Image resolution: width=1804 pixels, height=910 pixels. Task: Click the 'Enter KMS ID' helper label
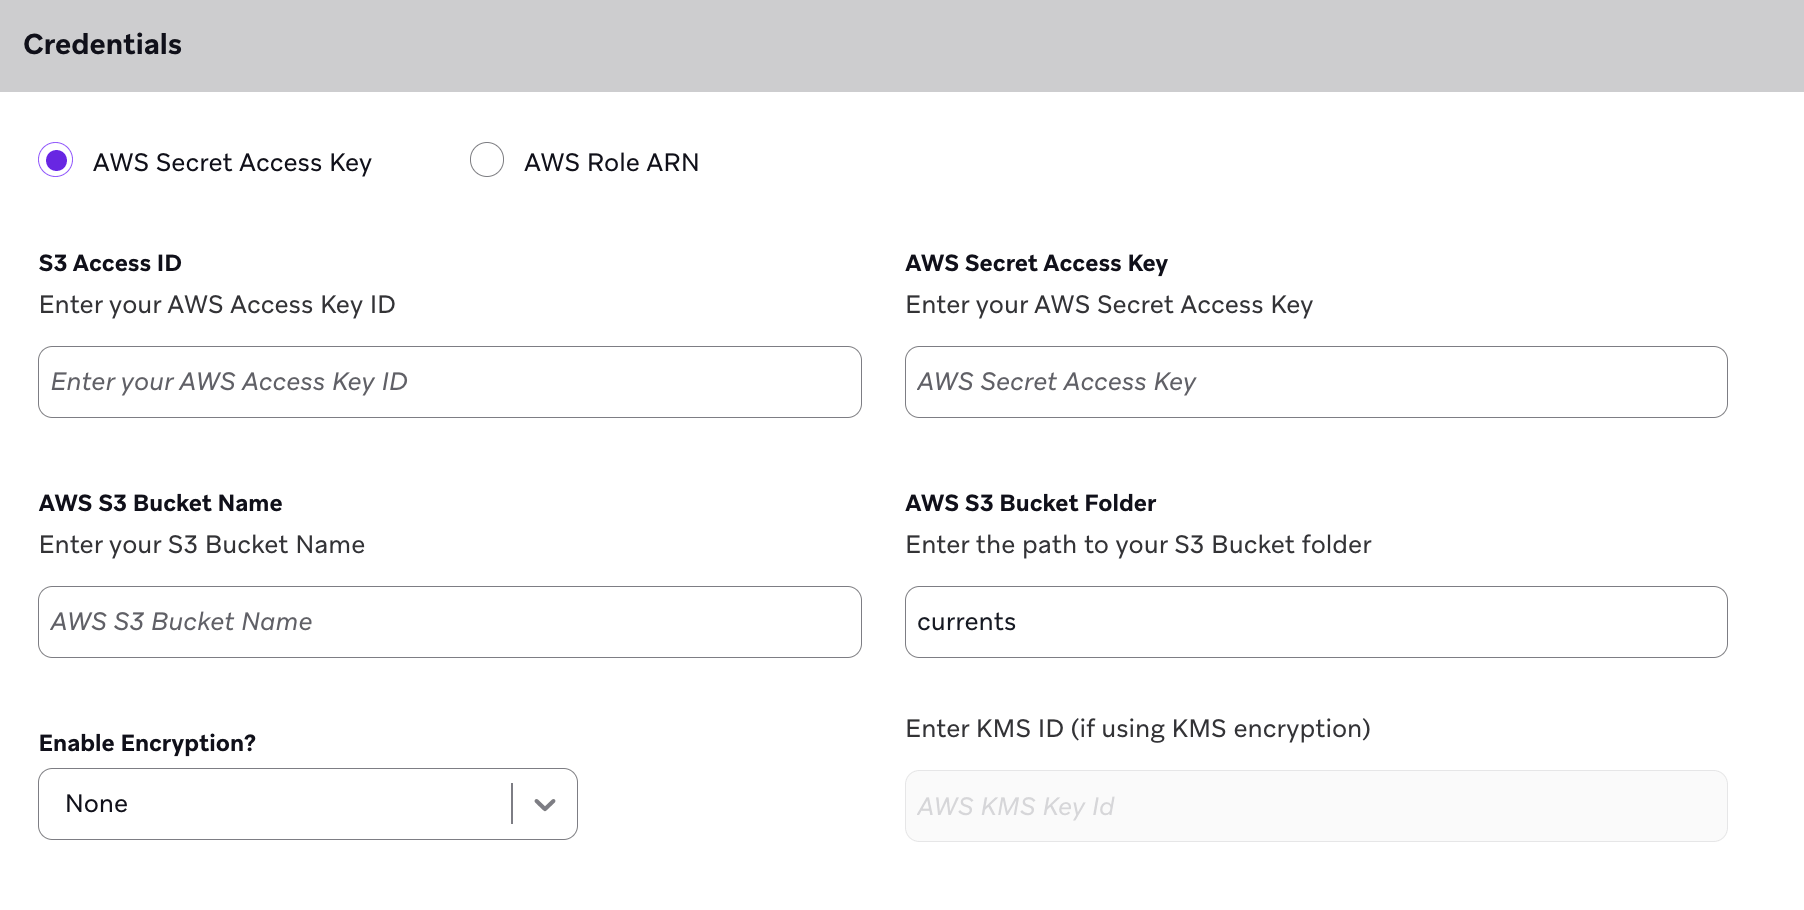(x=1137, y=728)
